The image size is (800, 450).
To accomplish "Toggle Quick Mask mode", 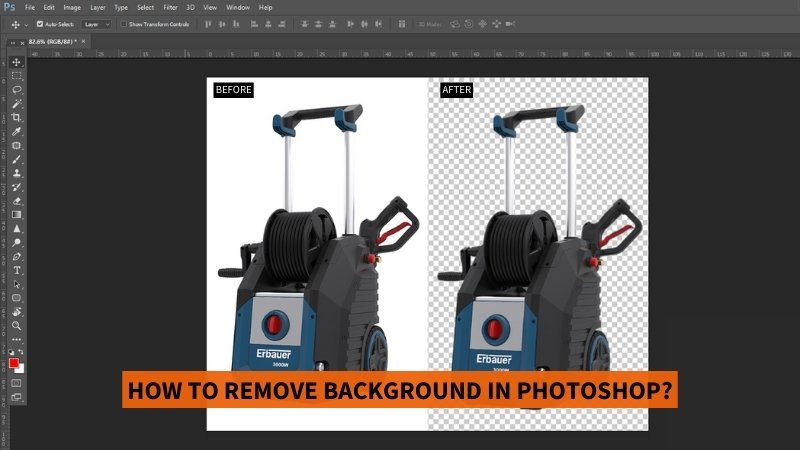I will point(16,383).
